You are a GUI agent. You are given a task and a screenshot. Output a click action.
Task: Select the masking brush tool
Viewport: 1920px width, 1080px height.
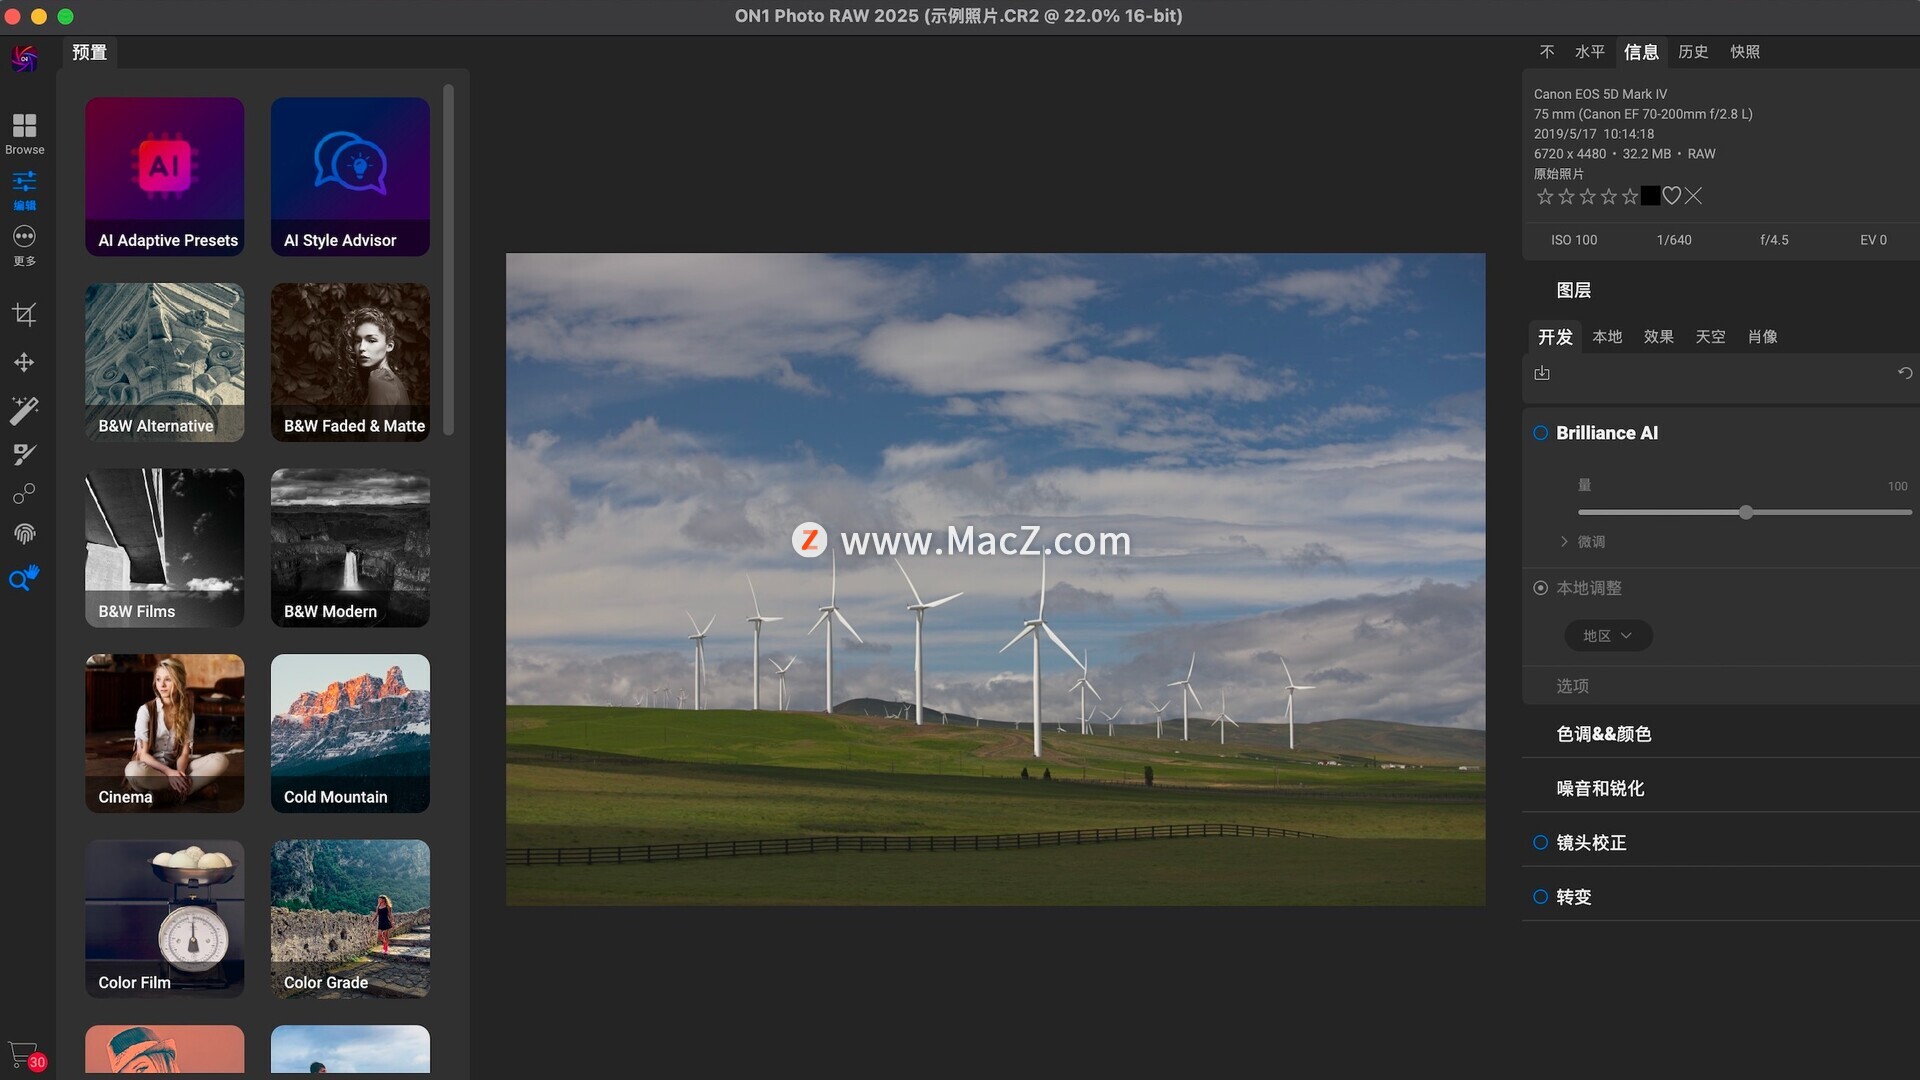(x=24, y=454)
